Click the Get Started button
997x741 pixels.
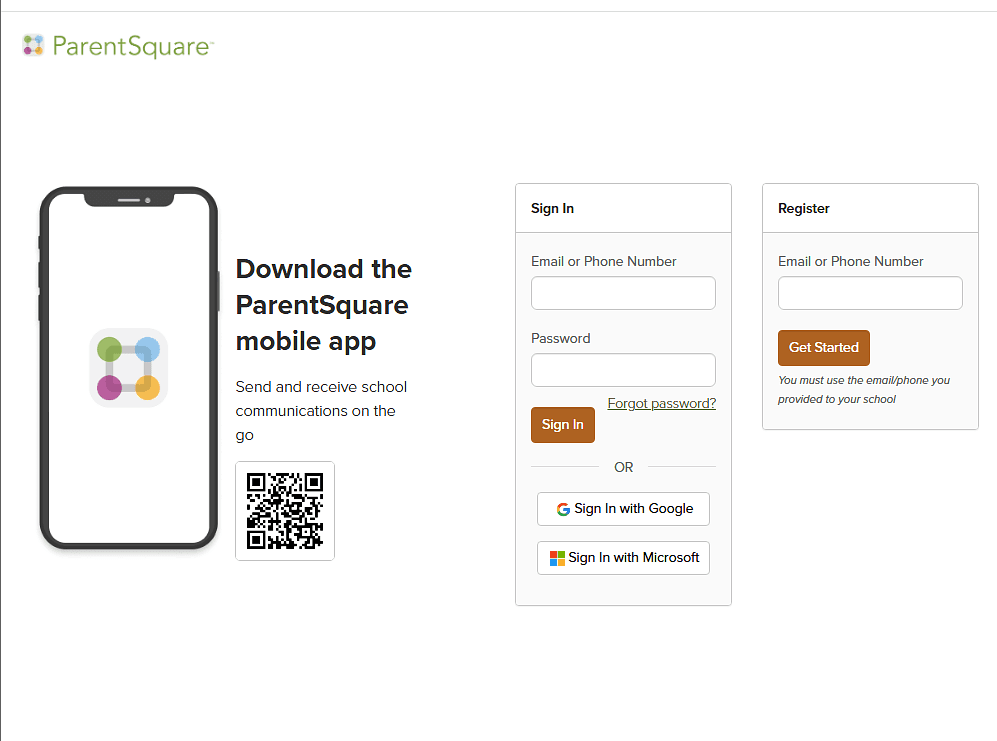823,348
